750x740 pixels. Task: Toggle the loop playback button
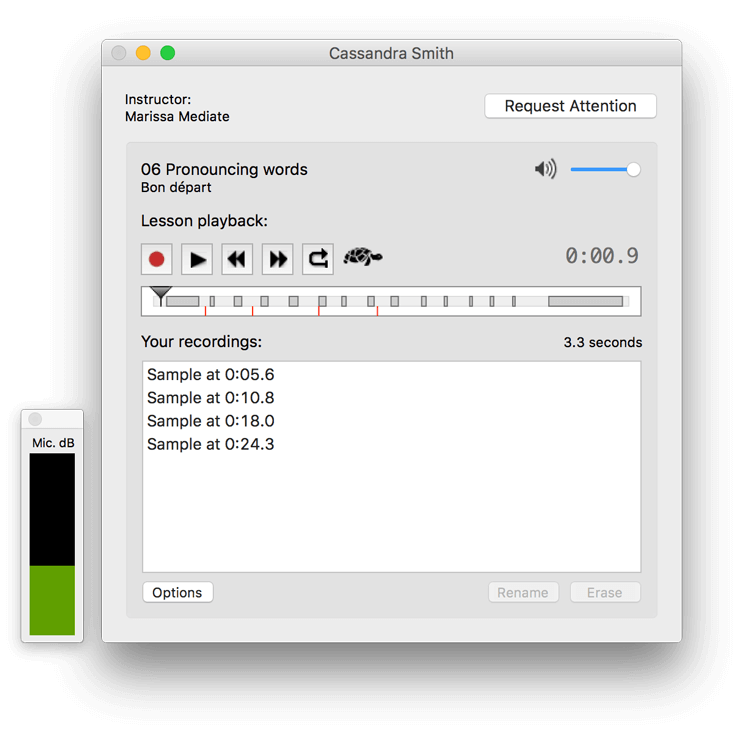click(x=318, y=259)
